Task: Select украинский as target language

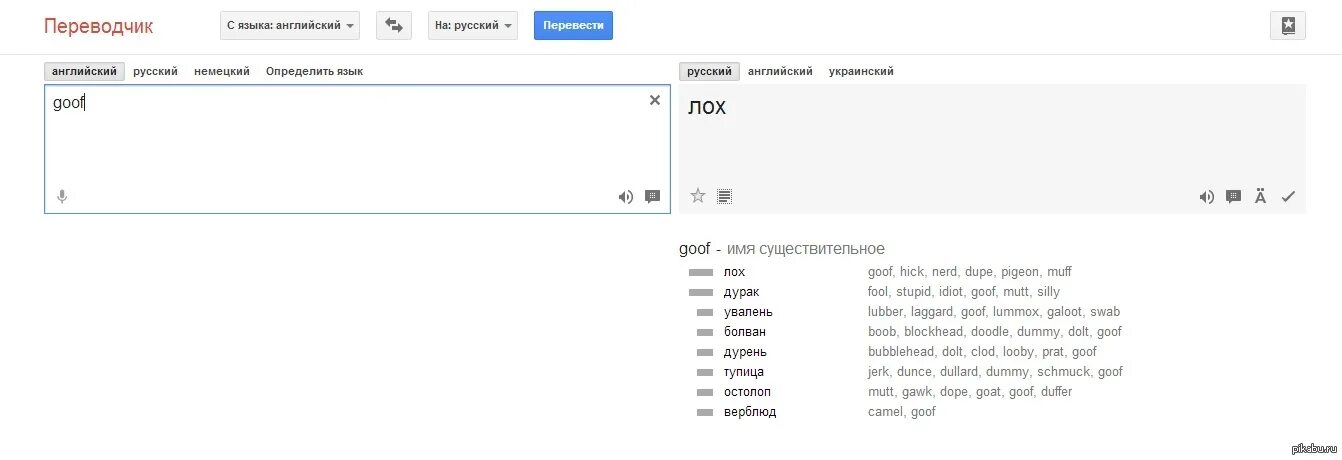Action: point(861,71)
